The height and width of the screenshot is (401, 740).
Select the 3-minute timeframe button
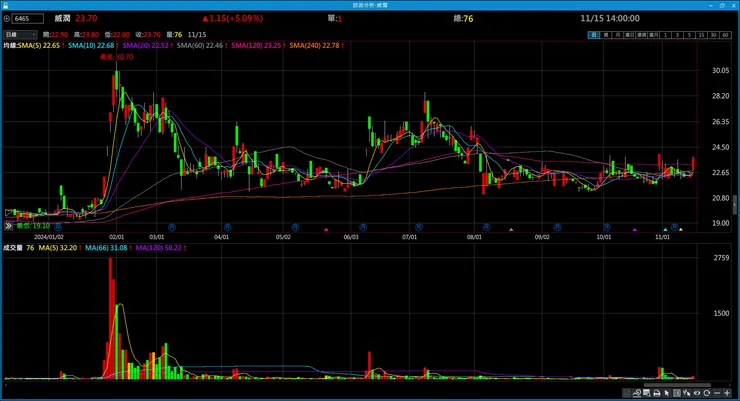677,34
